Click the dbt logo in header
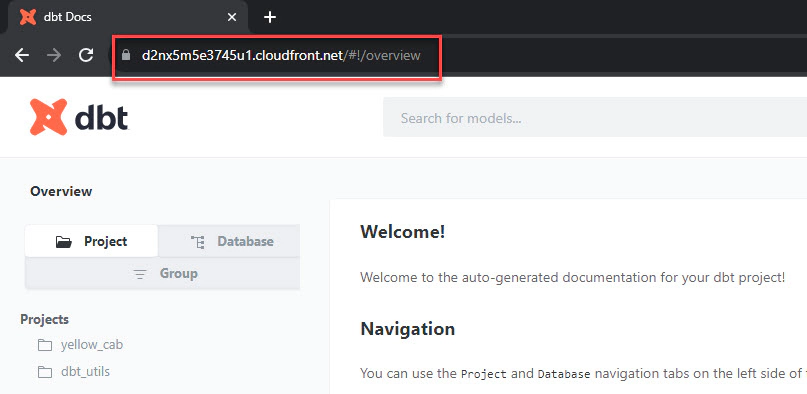The image size is (807, 394). [x=79, y=117]
